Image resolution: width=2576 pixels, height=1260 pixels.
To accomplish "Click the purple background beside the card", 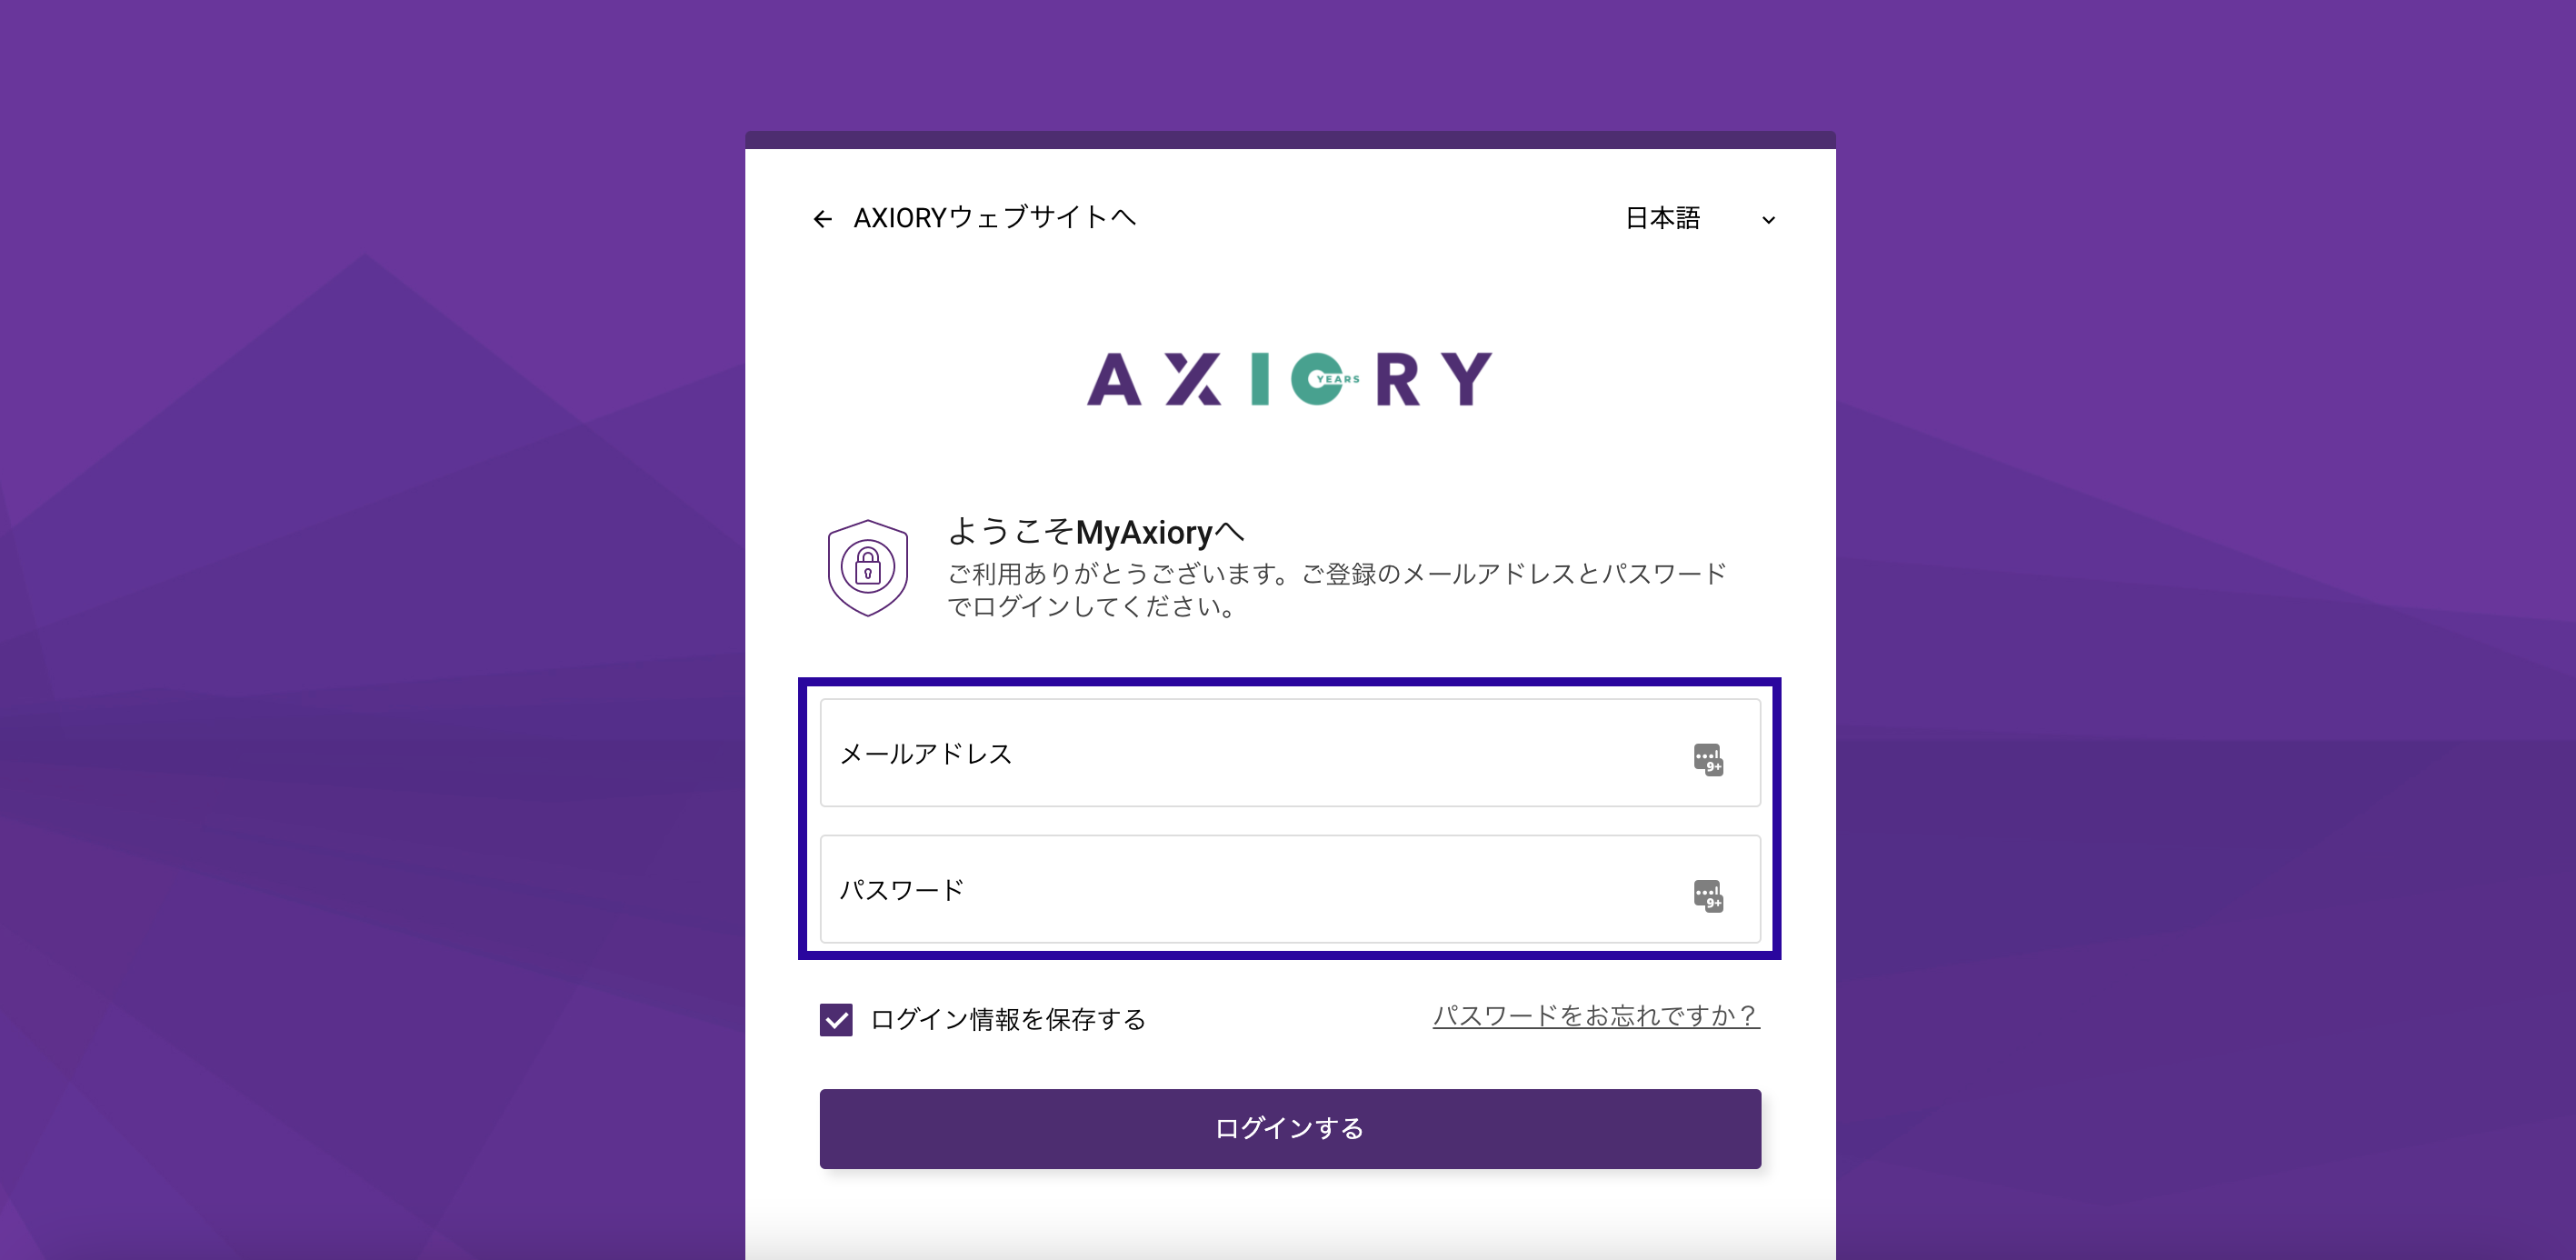I will (x=370, y=630).
